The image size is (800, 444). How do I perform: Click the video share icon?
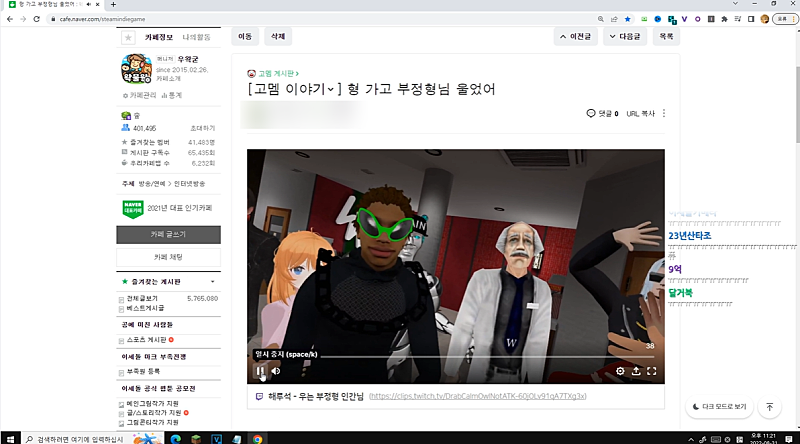click(x=636, y=371)
